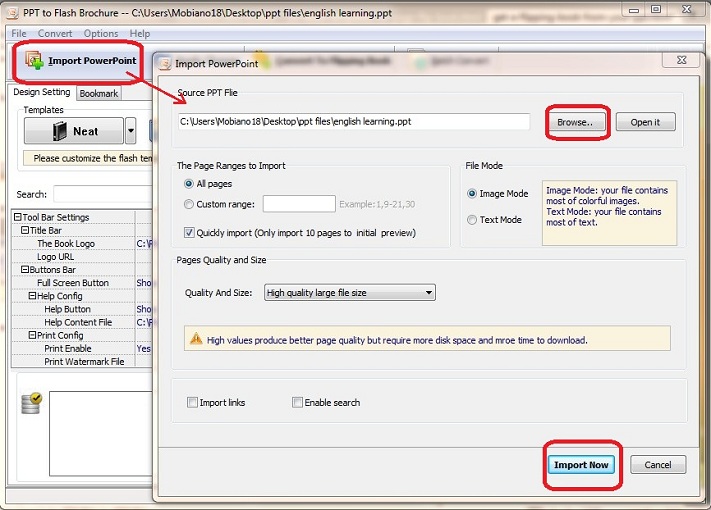Image resolution: width=711 pixels, height=510 pixels.
Task: Collapse the Help Config tree node
Action: coord(32,296)
